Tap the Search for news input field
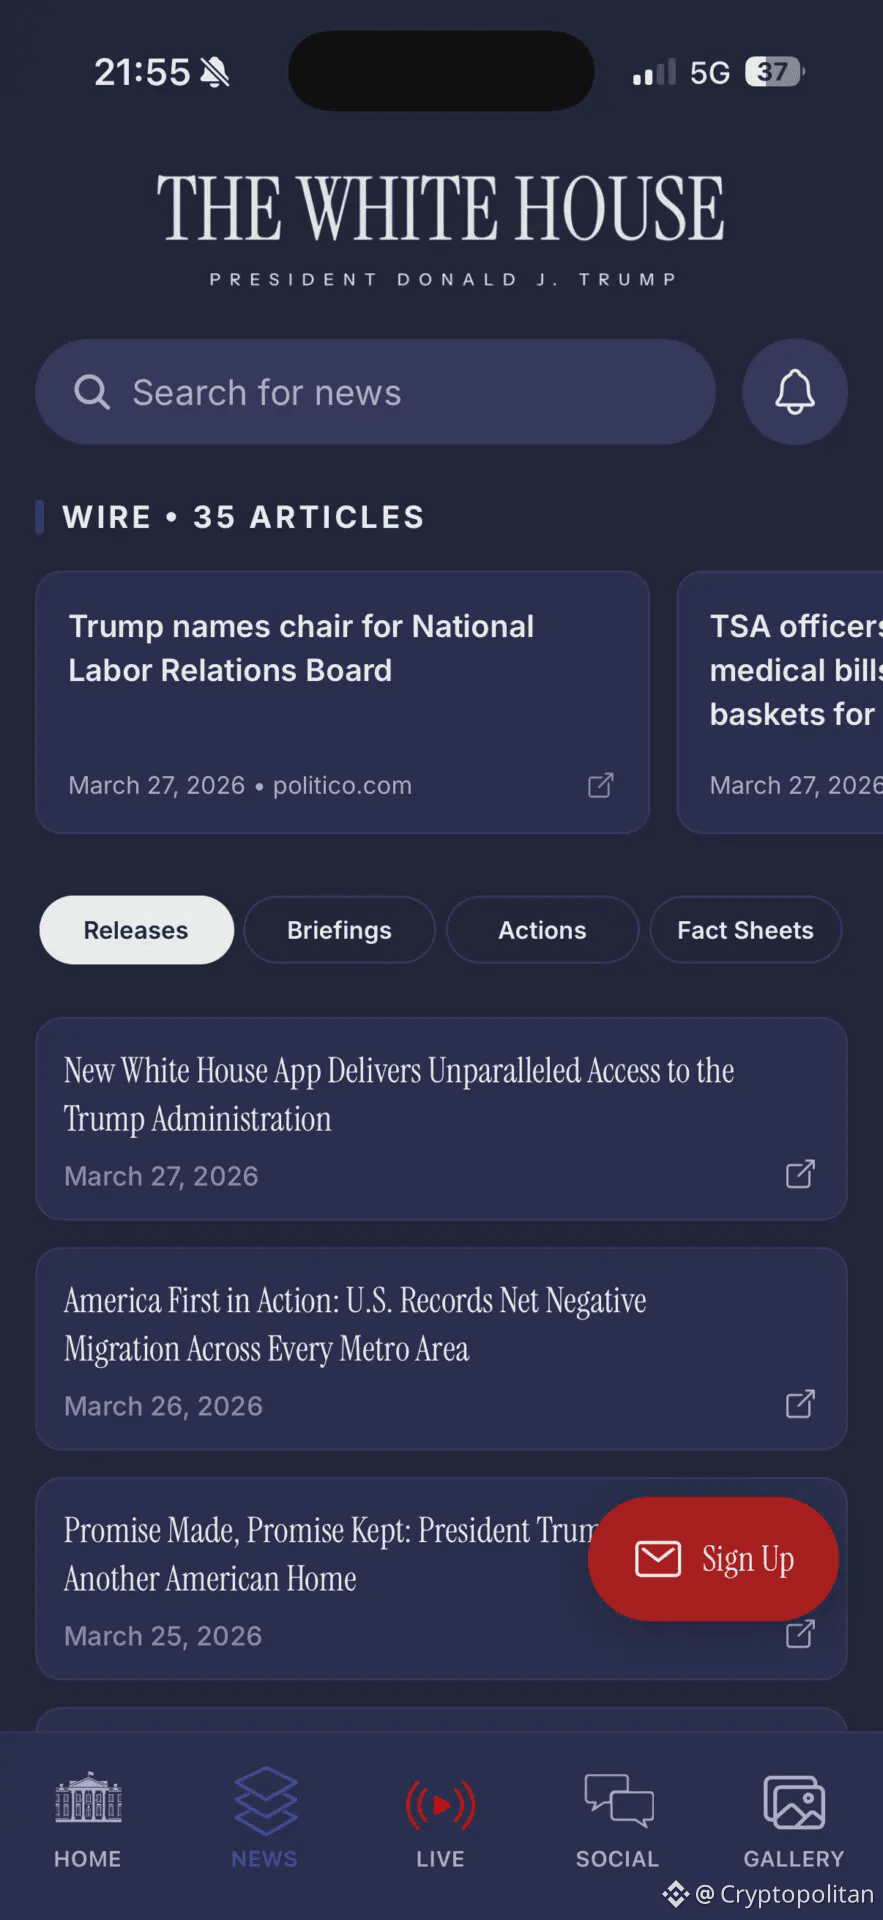 (376, 392)
